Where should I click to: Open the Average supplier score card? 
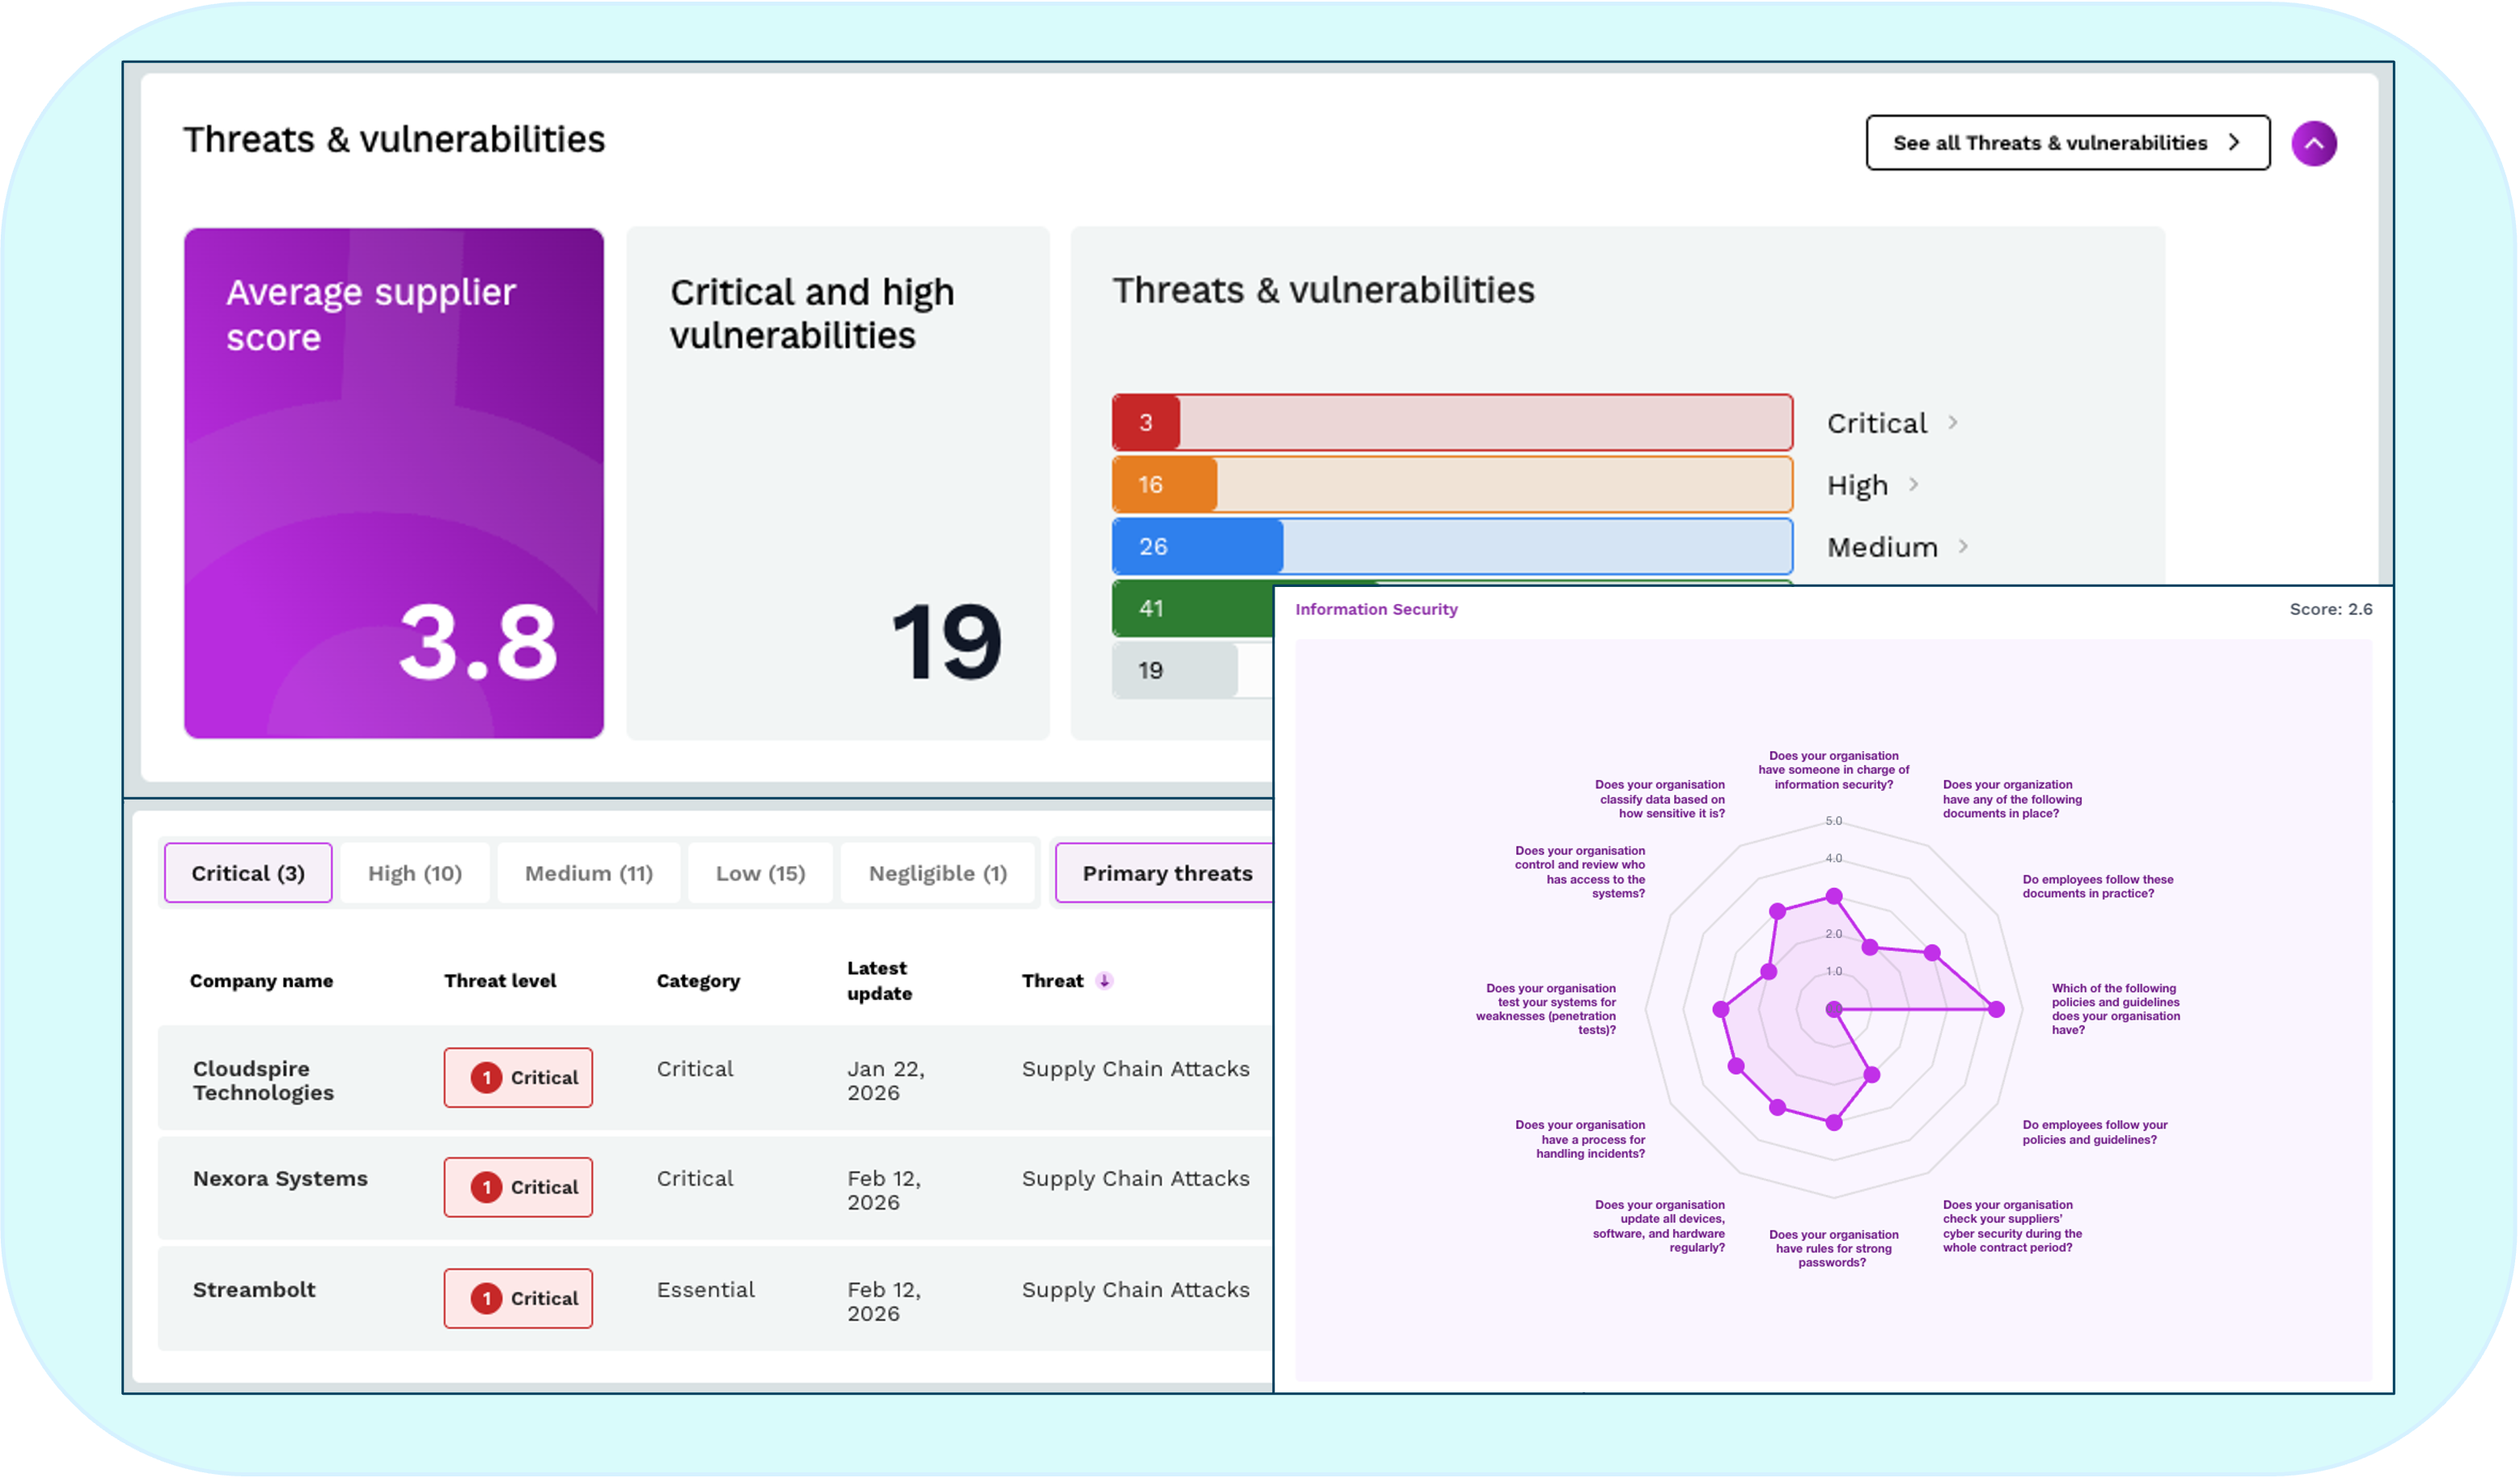click(x=393, y=483)
